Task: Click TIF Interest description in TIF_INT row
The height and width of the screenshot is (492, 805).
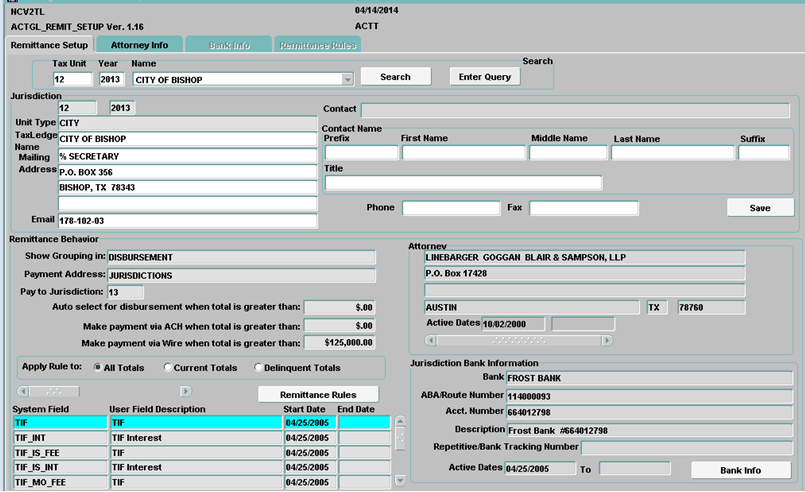Action: coord(196,438)
